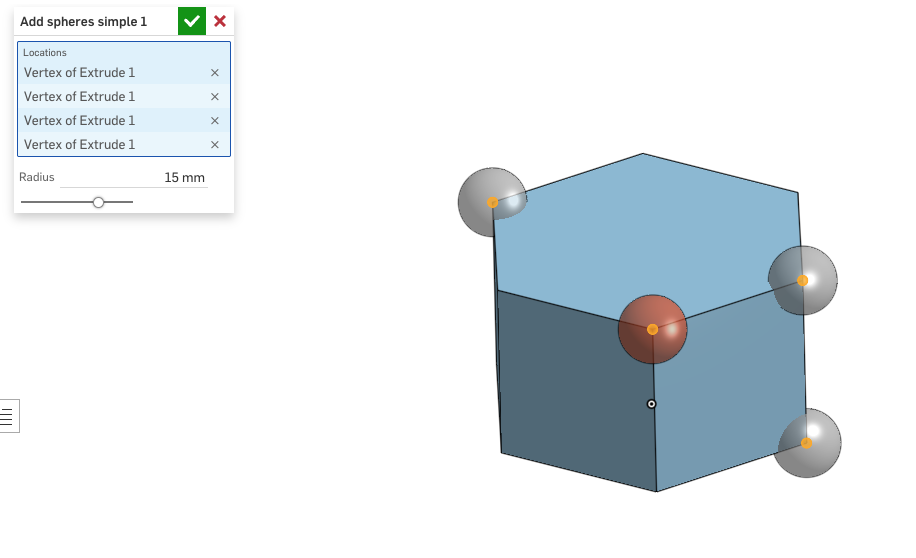Confirm the Add spheres feature with green checkmark

pyautogui.click(x=192, y=22)
